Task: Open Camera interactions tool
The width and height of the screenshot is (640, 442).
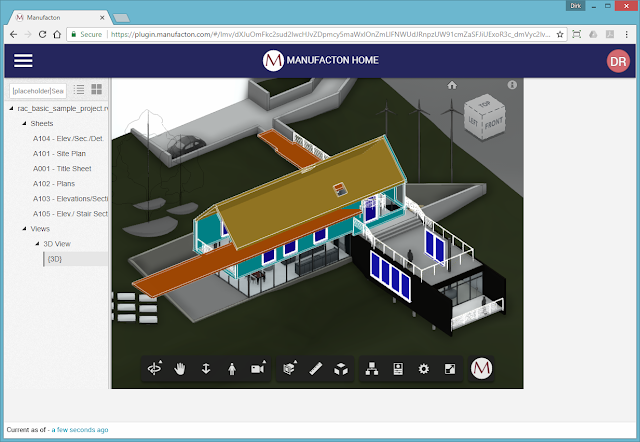Action: coord(258,369)
